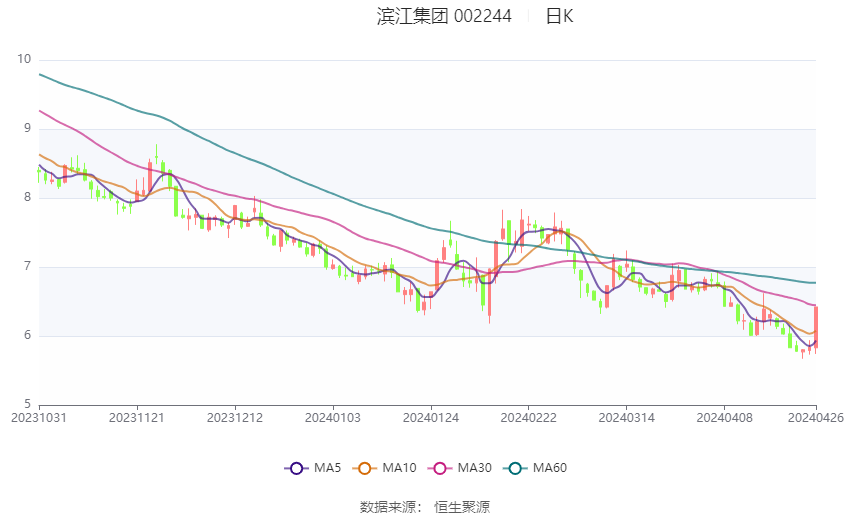Click the y-axis value 7
This screenshot has width=850, height=517.
(x=28, y=267)
